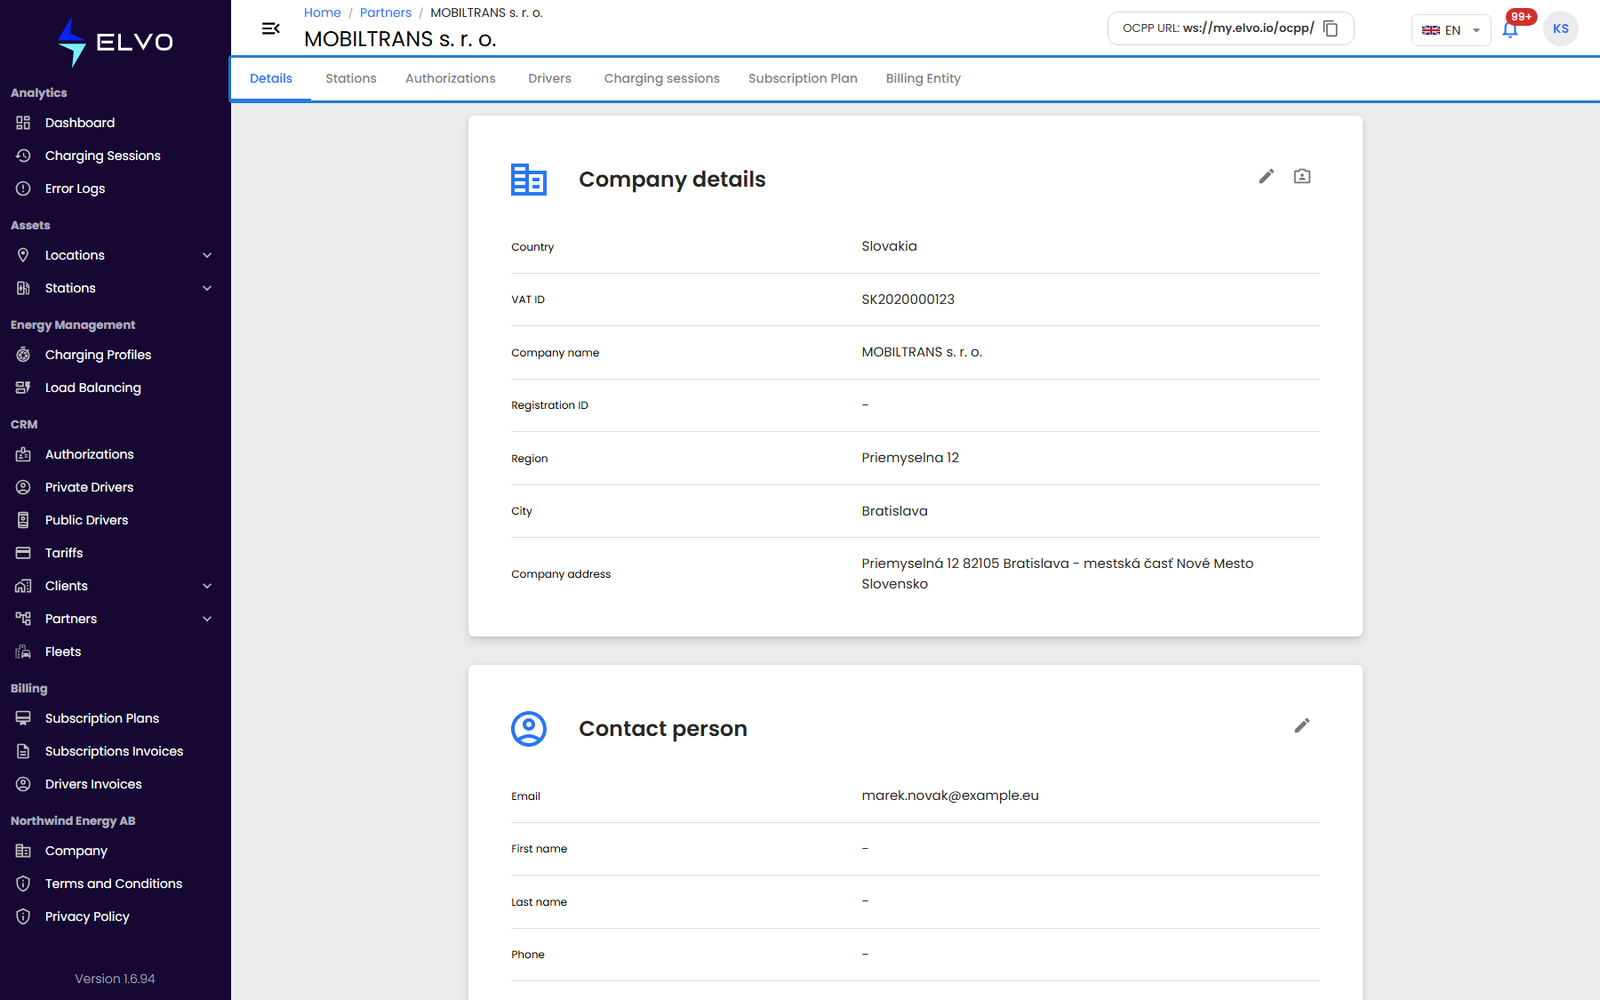Click the Public Drivers icon
The image size is (1600, 1000).
pos(23,520)
